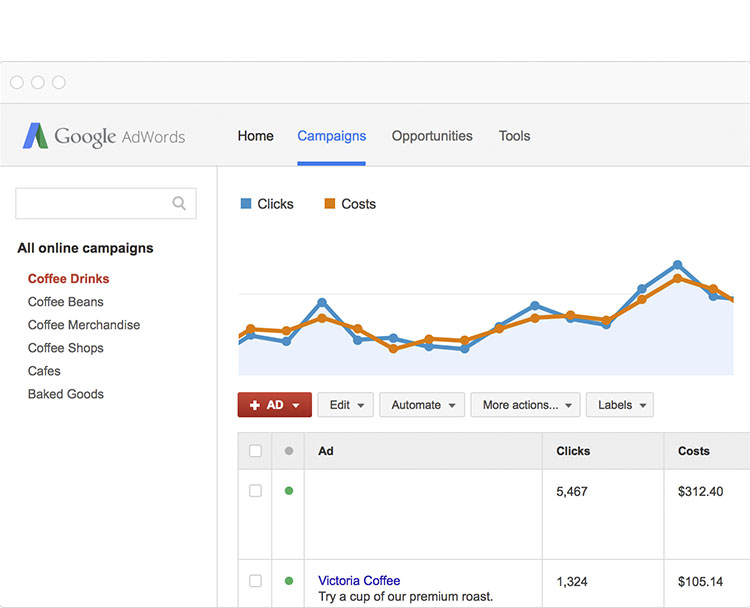Open the More actions dropdown

point(525,405)
